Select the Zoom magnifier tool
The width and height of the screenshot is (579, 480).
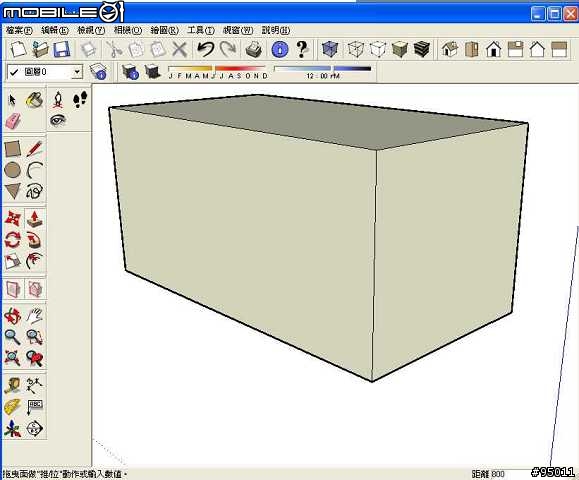(13, 337)
